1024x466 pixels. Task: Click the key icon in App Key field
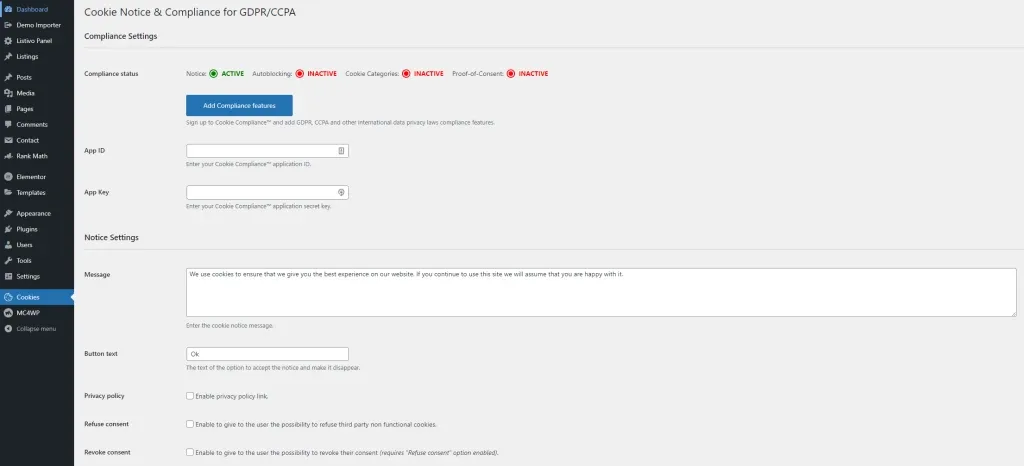[341, 193]
